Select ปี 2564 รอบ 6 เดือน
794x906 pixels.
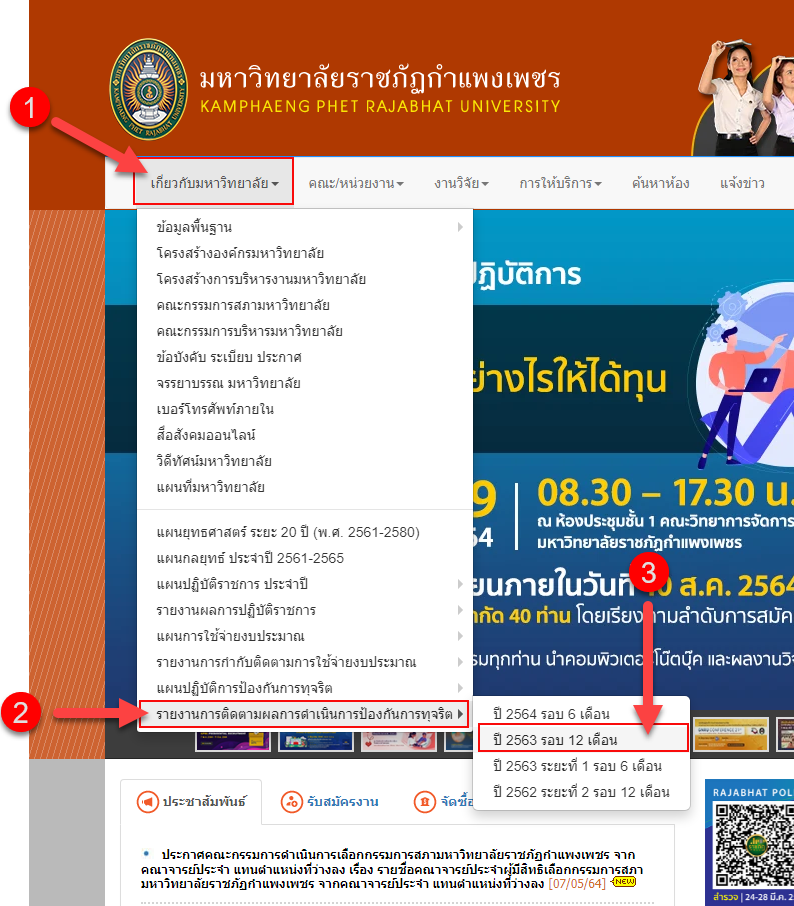point(581,714)
